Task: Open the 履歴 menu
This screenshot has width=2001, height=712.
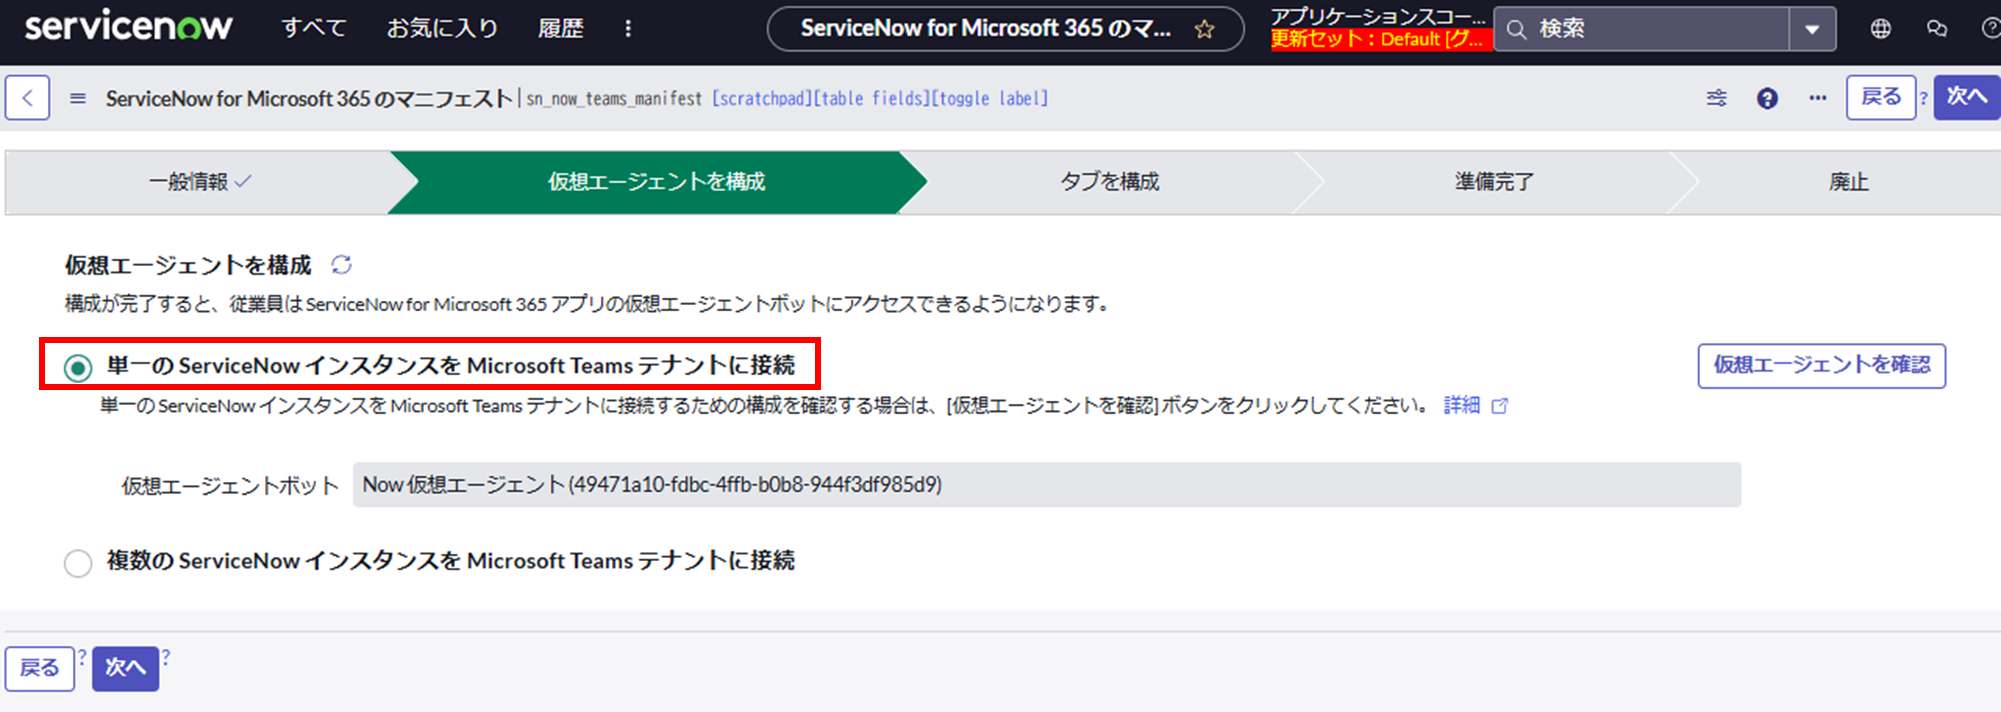Action: pos(560,28)
